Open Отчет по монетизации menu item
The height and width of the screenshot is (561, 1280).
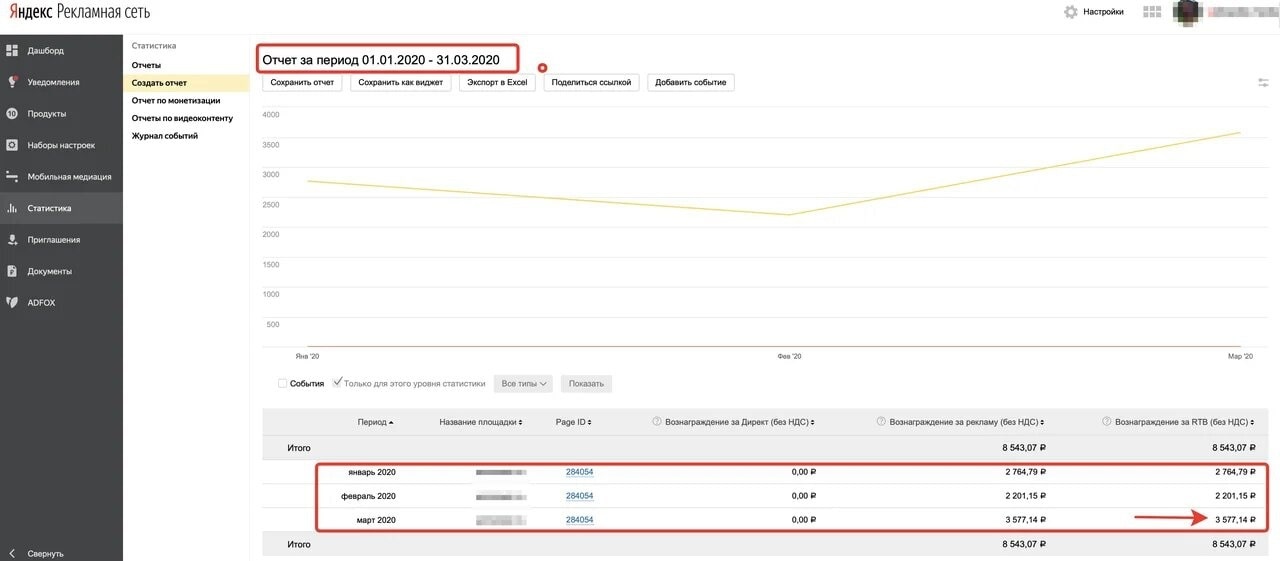(176, 101)
